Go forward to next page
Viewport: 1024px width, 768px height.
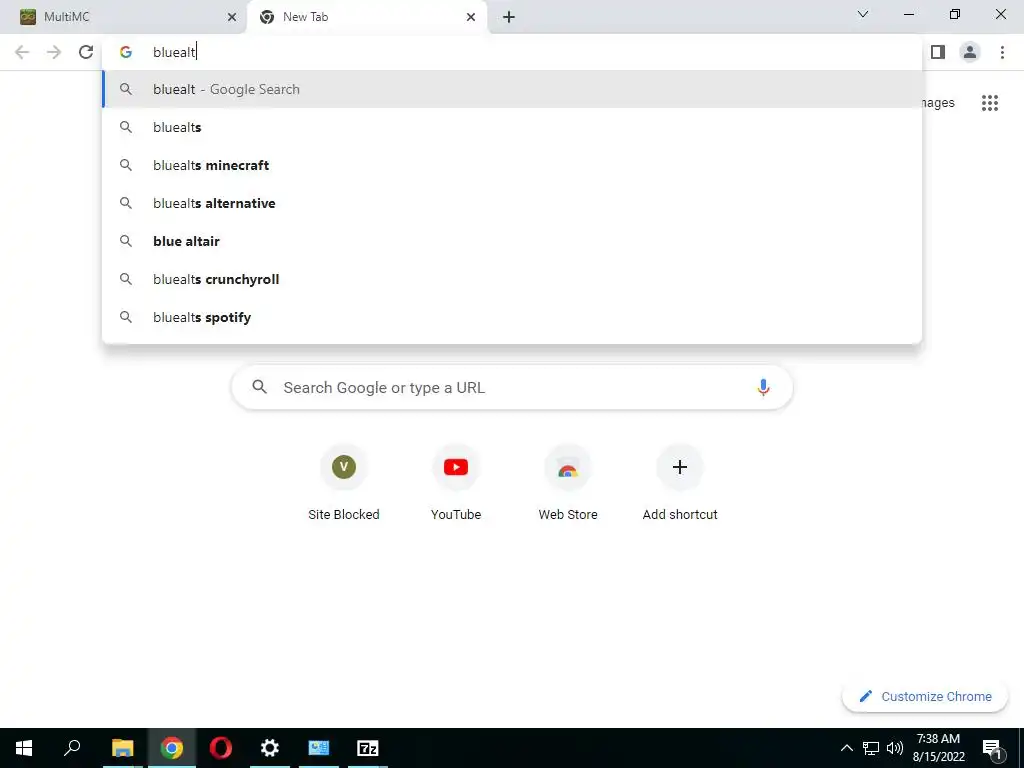point(54,52)
